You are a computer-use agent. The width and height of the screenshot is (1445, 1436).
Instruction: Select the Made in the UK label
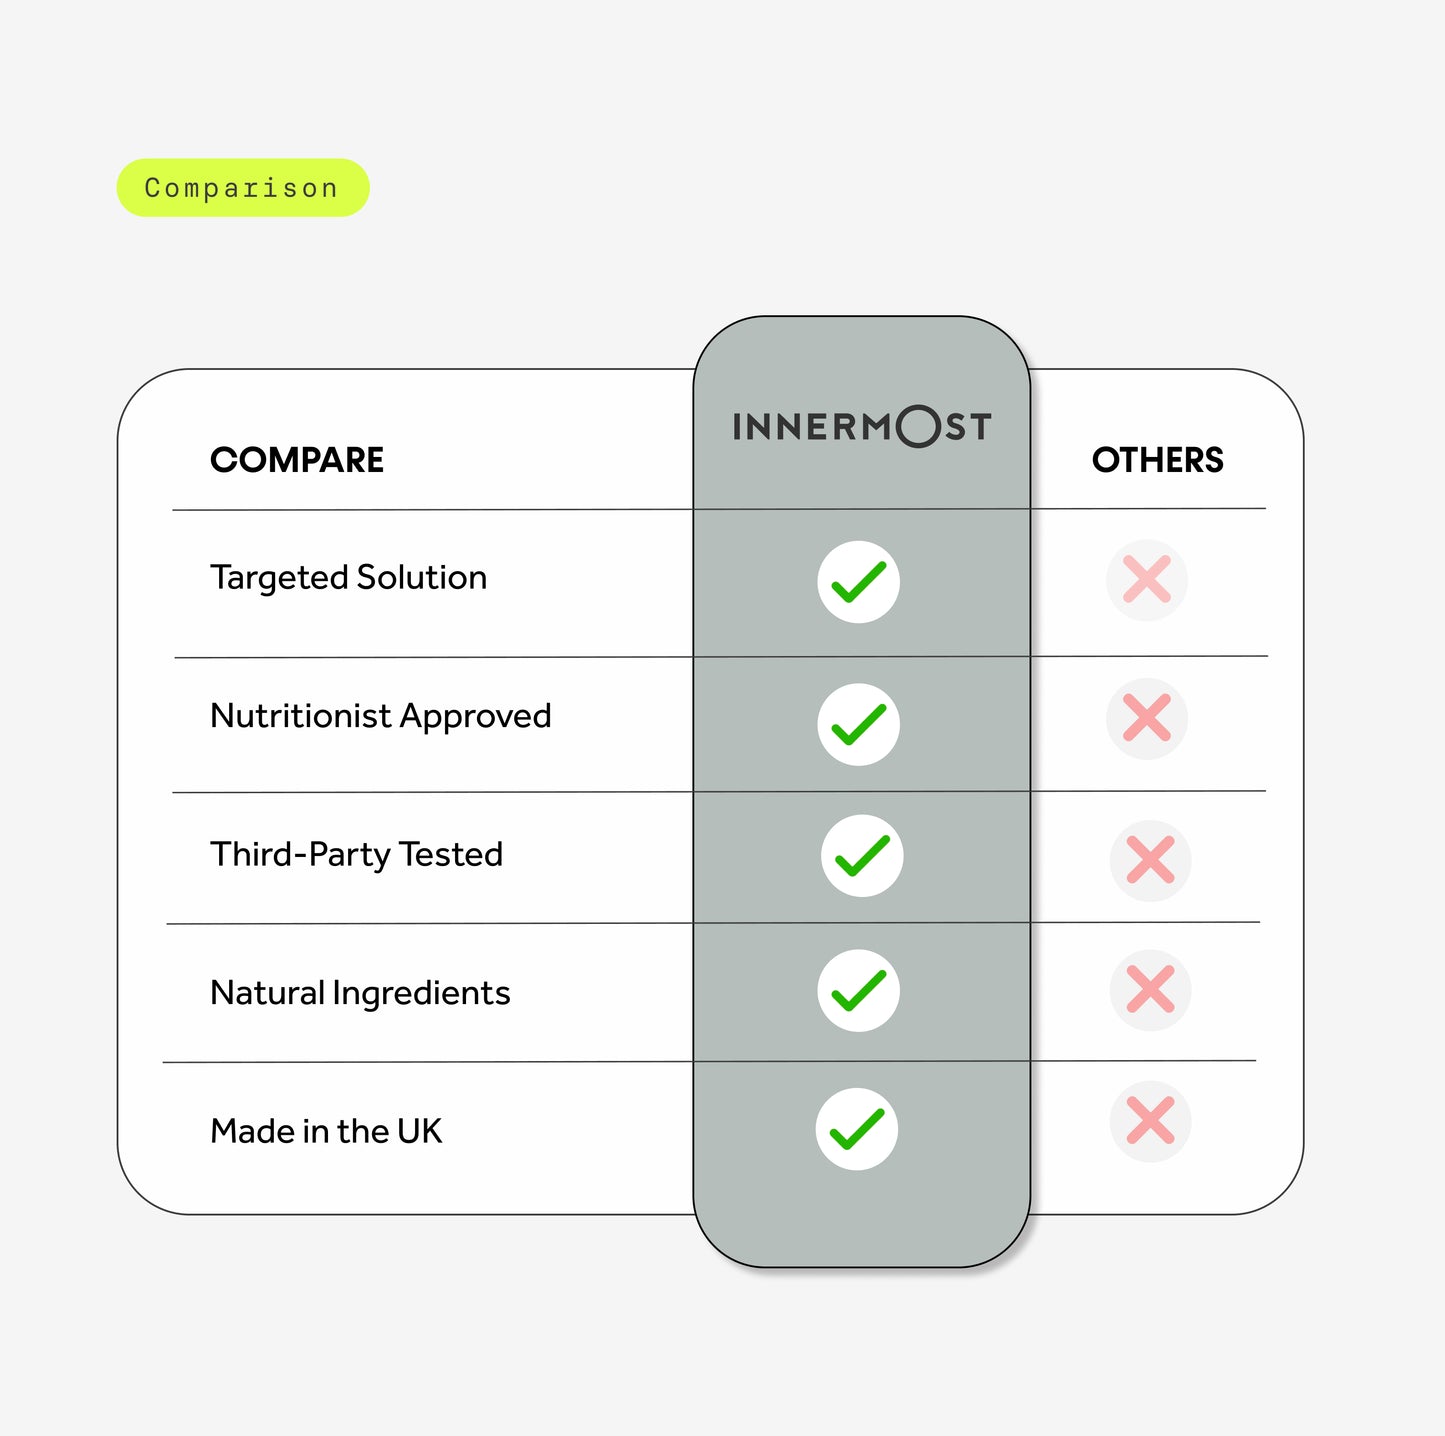click(x=326, y=1131)
